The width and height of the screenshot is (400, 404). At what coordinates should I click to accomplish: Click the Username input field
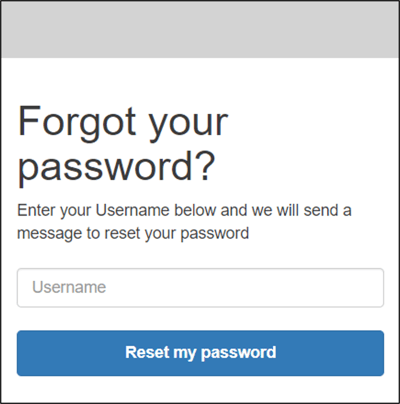pyautogui.click(x=200, y=288)
